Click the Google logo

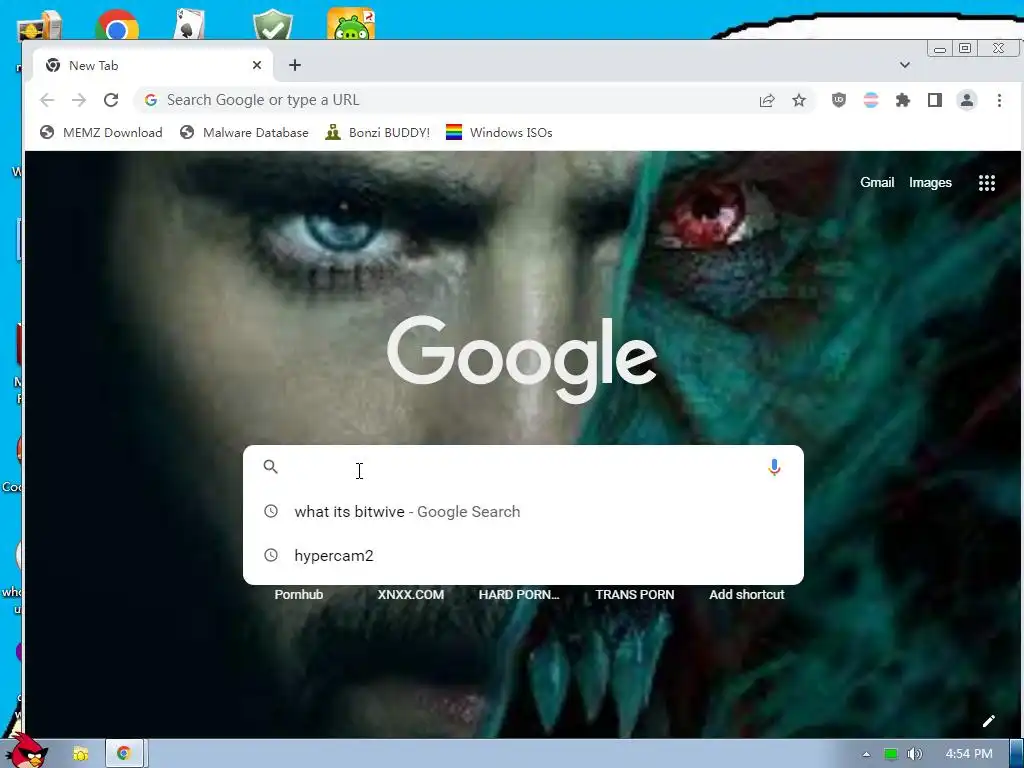(x=522, y=359)
